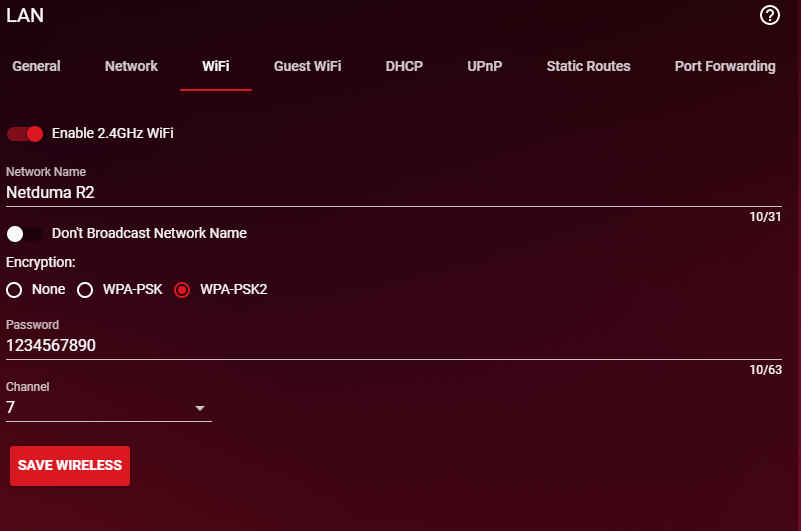This screenshot has width=801, height=531.
Task: Click the Network Name field
Action: point(380,192)
